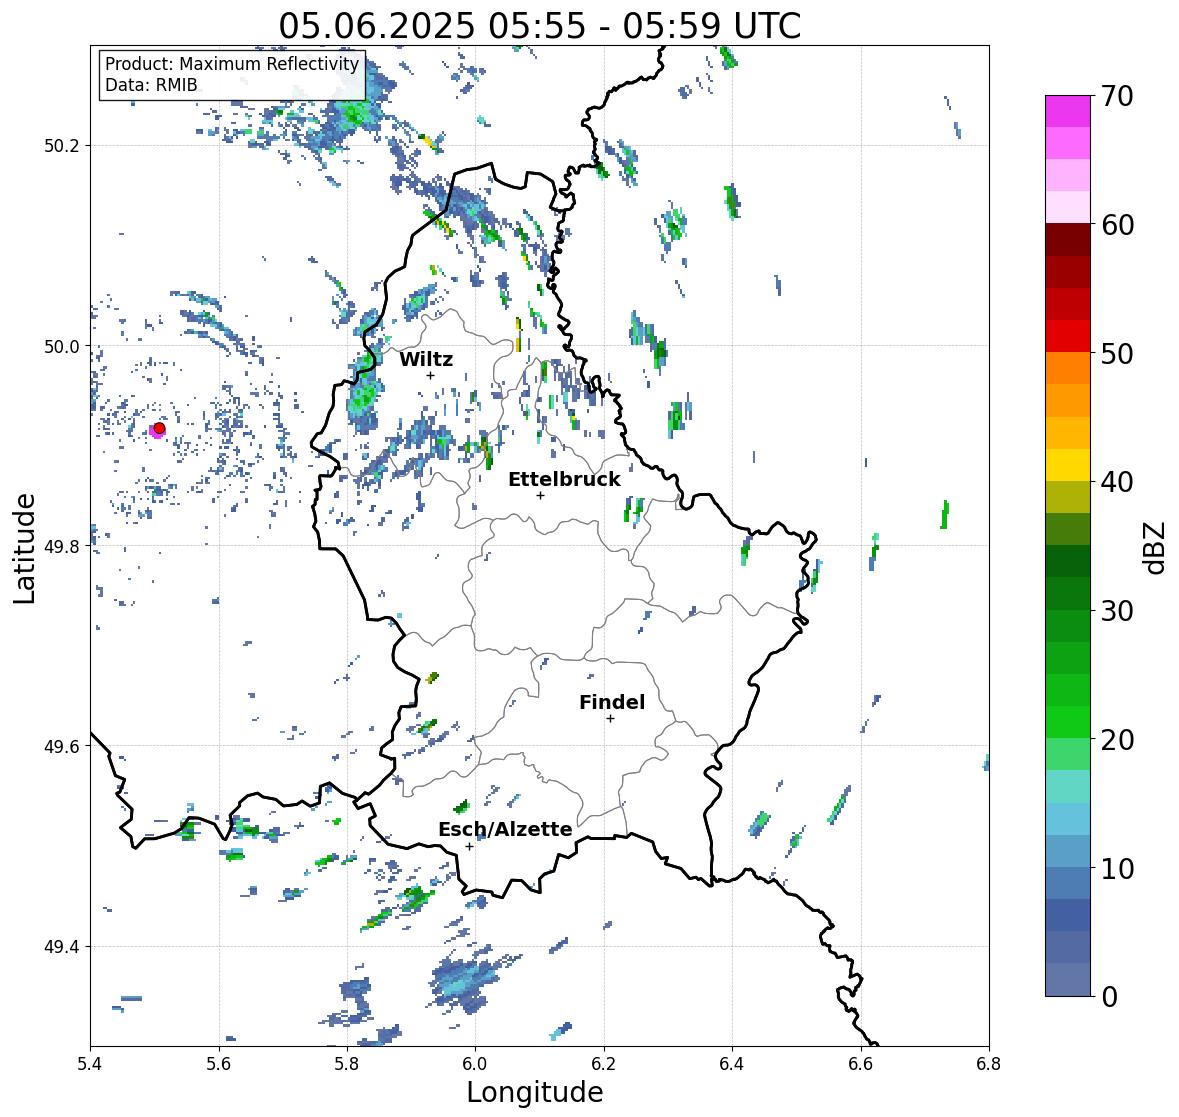Click the dark red band below 60 dBZ
The height and width of the screenshot is (1117, 1179).
(1068, 240)
